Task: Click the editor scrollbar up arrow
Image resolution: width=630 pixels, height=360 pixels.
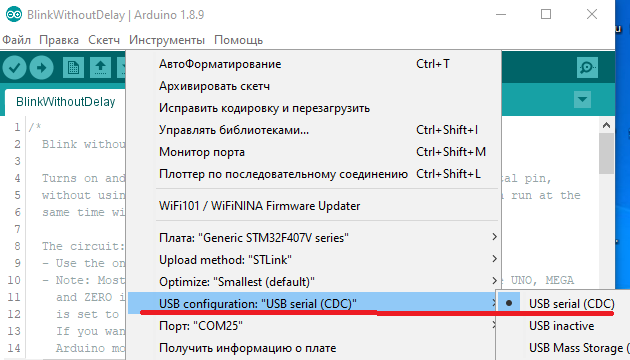Action: point(606,125)
